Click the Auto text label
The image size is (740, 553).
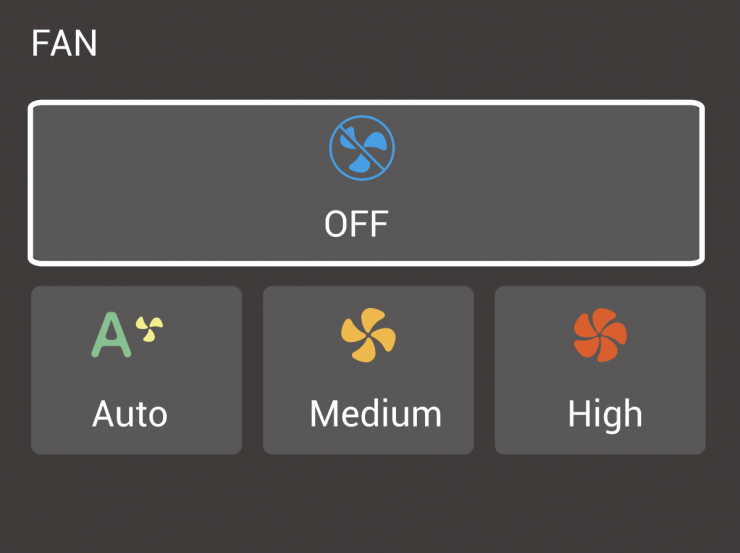point(130,414)
